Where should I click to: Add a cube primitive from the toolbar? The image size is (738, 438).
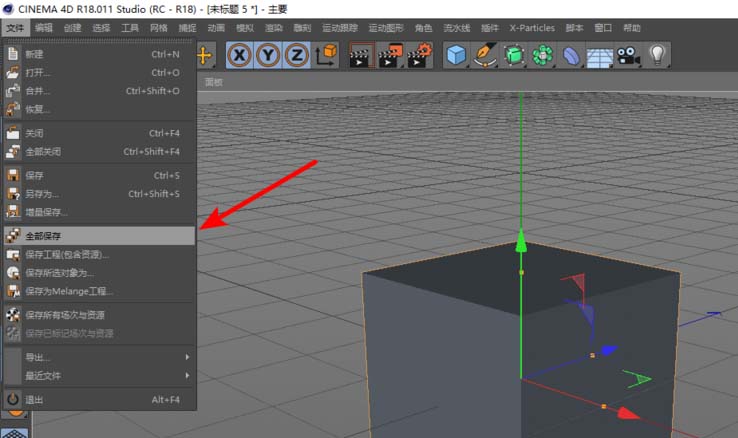[x=456, y=56]
